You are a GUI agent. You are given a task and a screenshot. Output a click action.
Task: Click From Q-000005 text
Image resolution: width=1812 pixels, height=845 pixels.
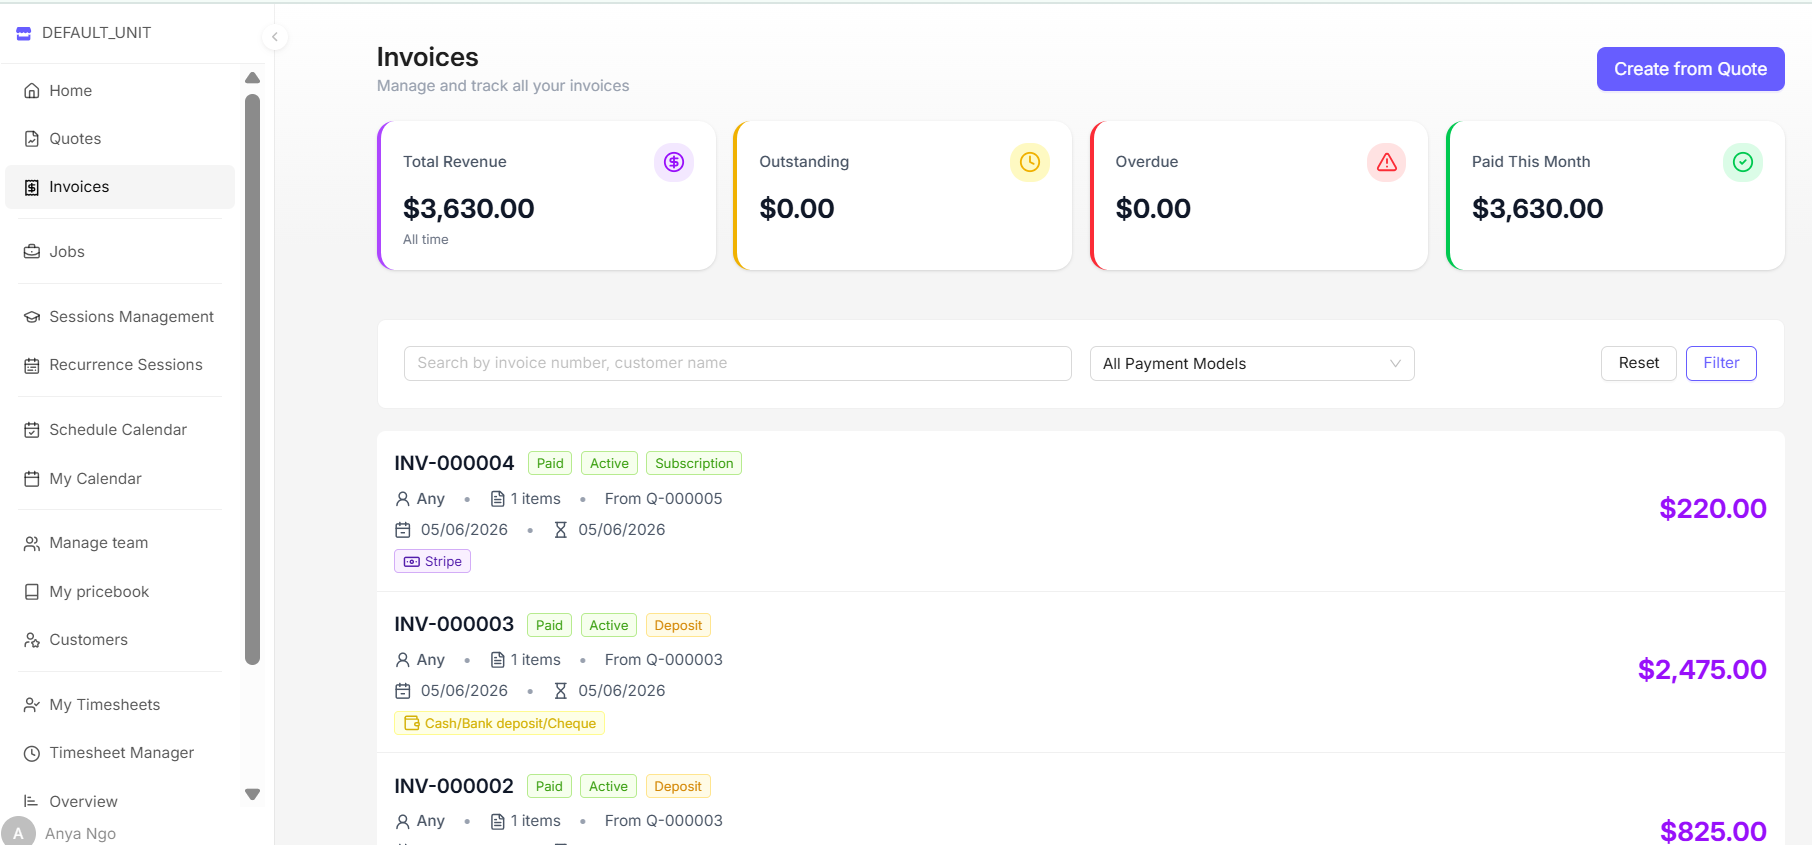point(663,499)
